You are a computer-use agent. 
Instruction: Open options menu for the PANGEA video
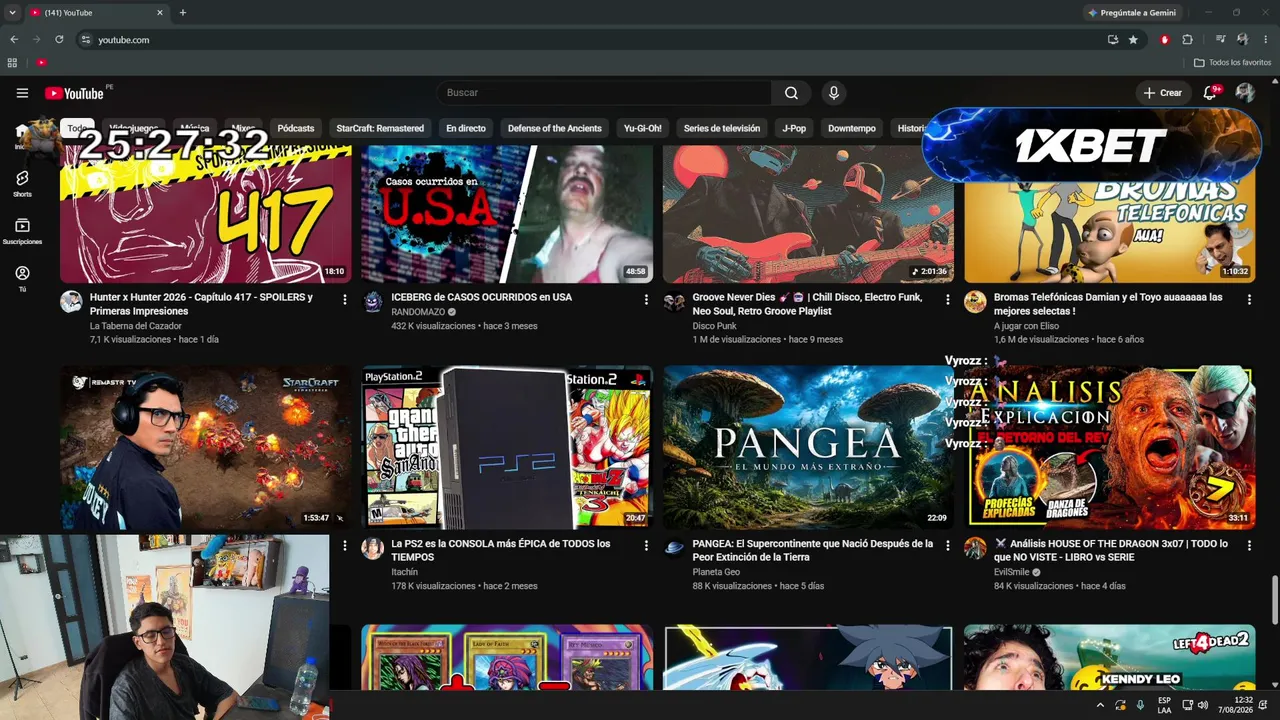pyautogui.click(x=947, y=545)
